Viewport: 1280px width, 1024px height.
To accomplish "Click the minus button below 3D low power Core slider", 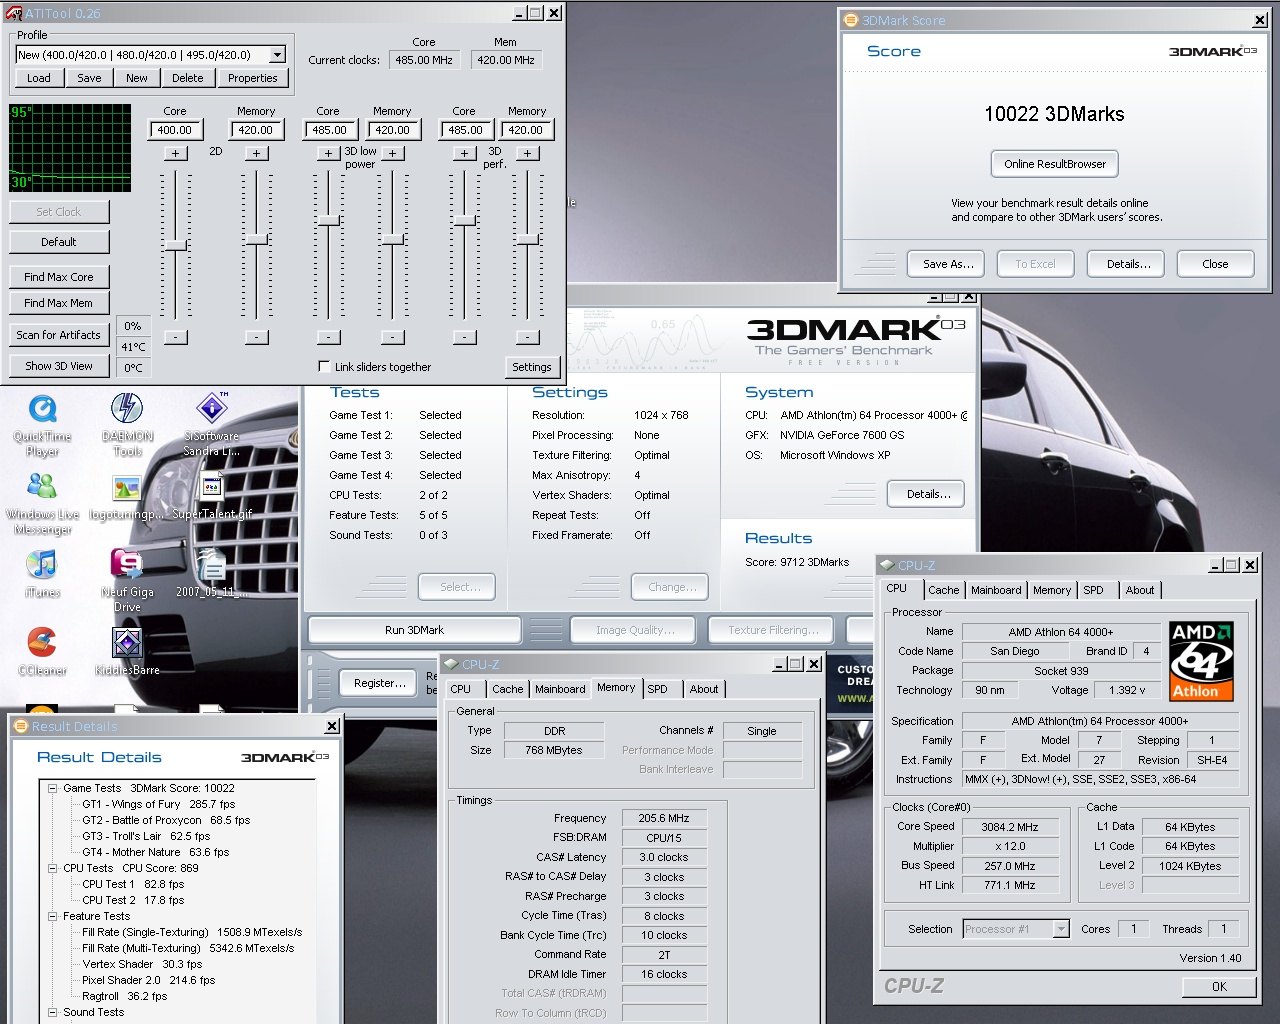I will click(x=328, y=337).
